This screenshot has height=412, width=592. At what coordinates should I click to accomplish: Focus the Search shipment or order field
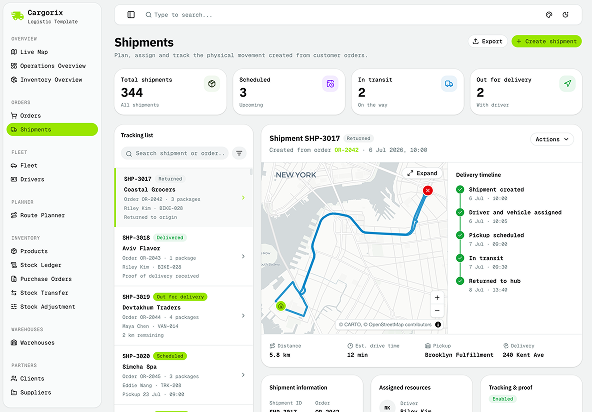(x=175, y=153)
